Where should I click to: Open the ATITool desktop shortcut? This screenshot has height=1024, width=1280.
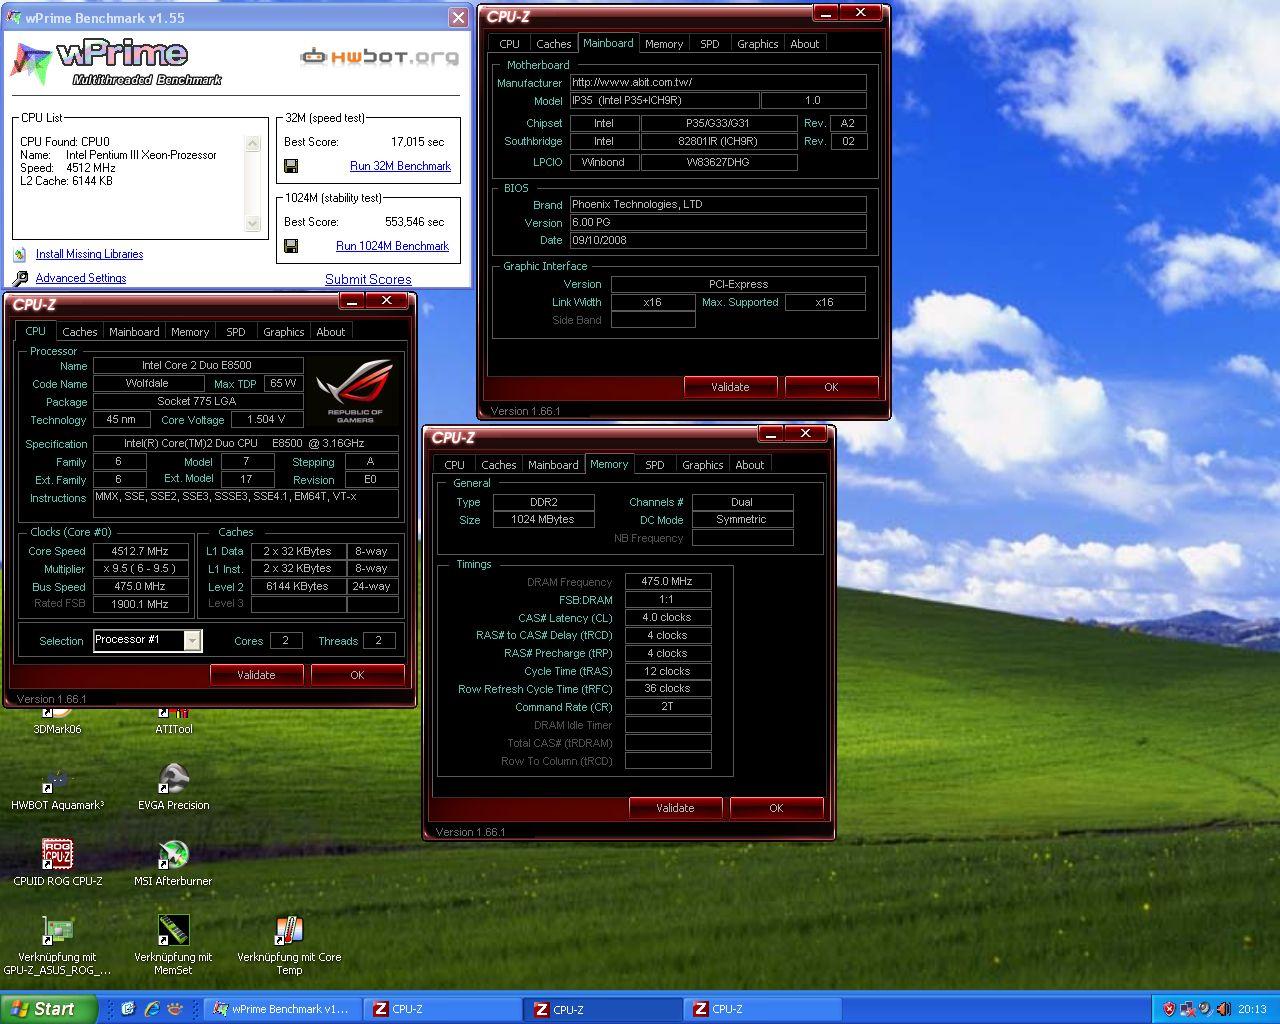click(x=174, y=721)
